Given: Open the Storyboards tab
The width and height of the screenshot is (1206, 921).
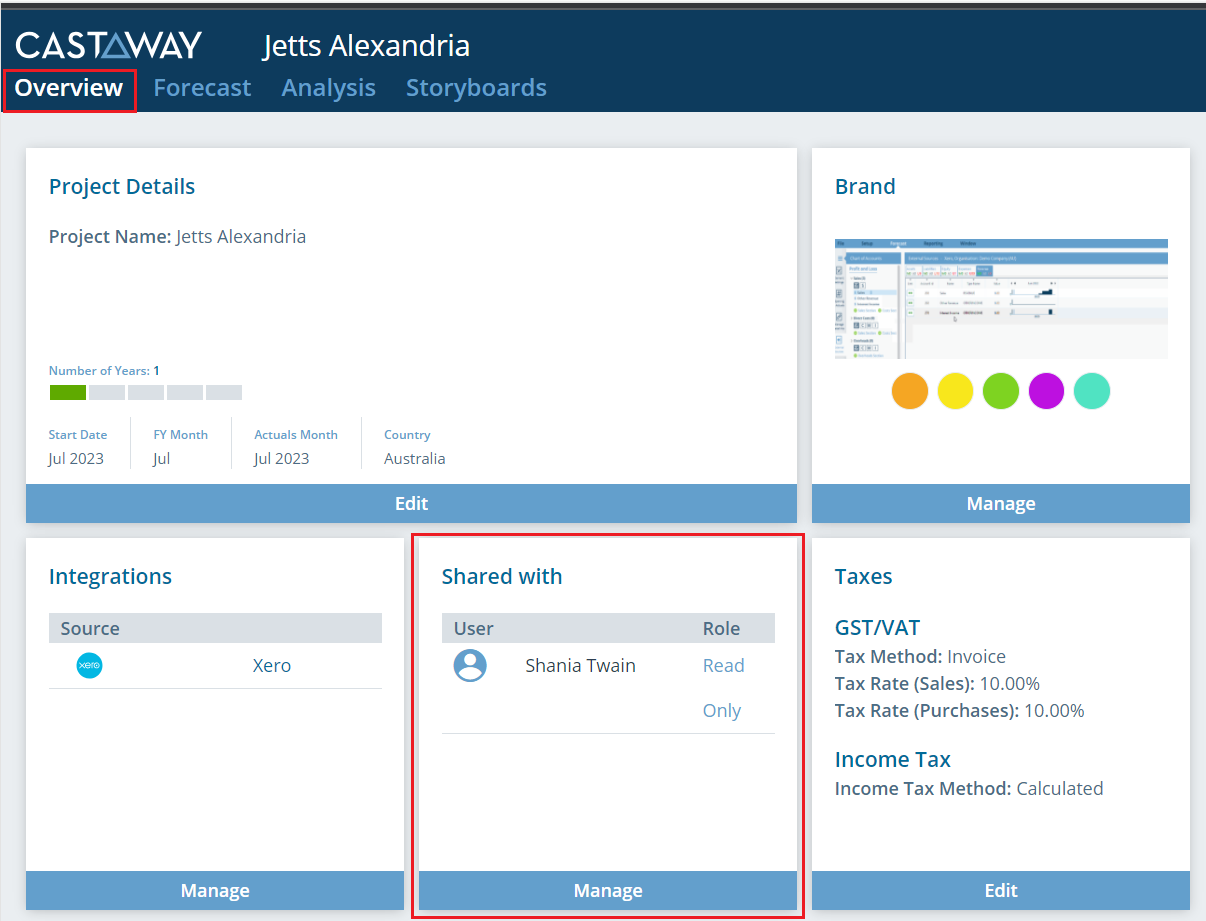Looking at the screenshot, I should pos(476,88).
